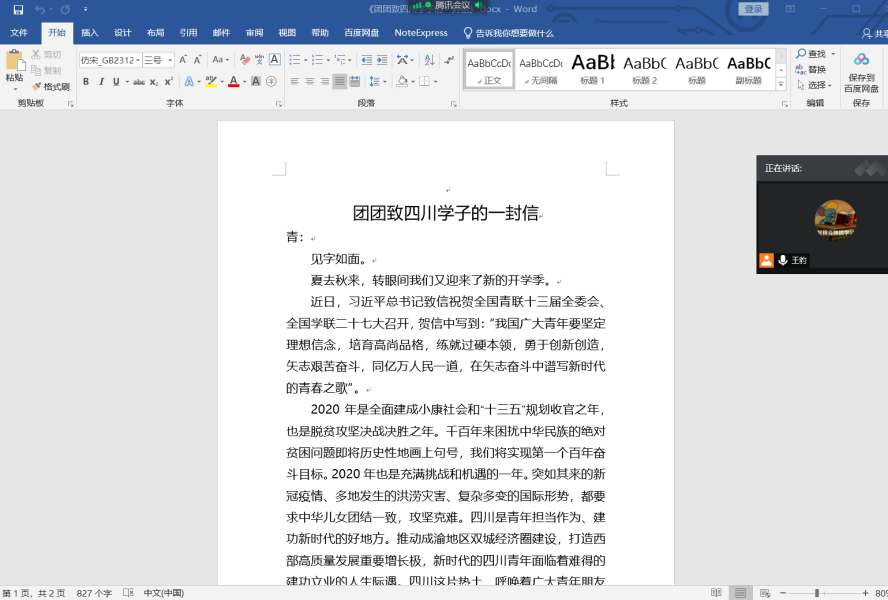888x600 pixels.
Task: Switch to the Layout (布局) tab
Action: click(x=155, y=33)
